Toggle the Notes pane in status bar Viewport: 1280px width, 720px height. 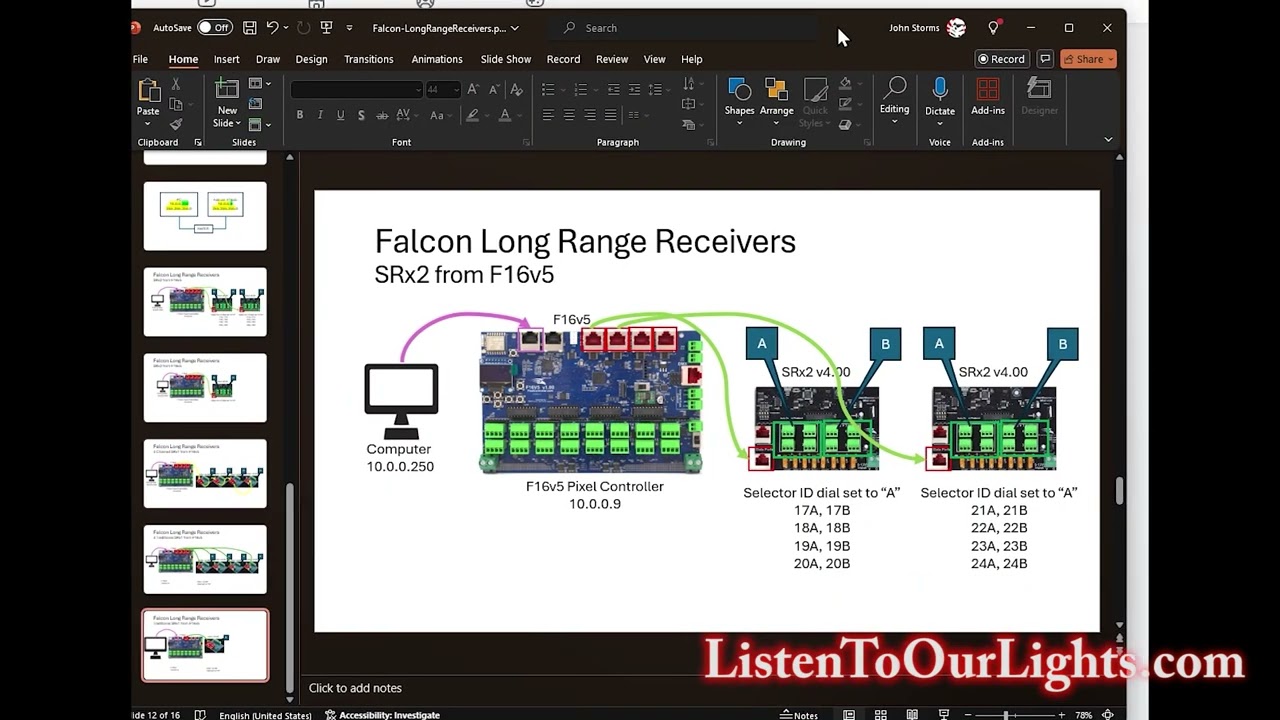800,715
